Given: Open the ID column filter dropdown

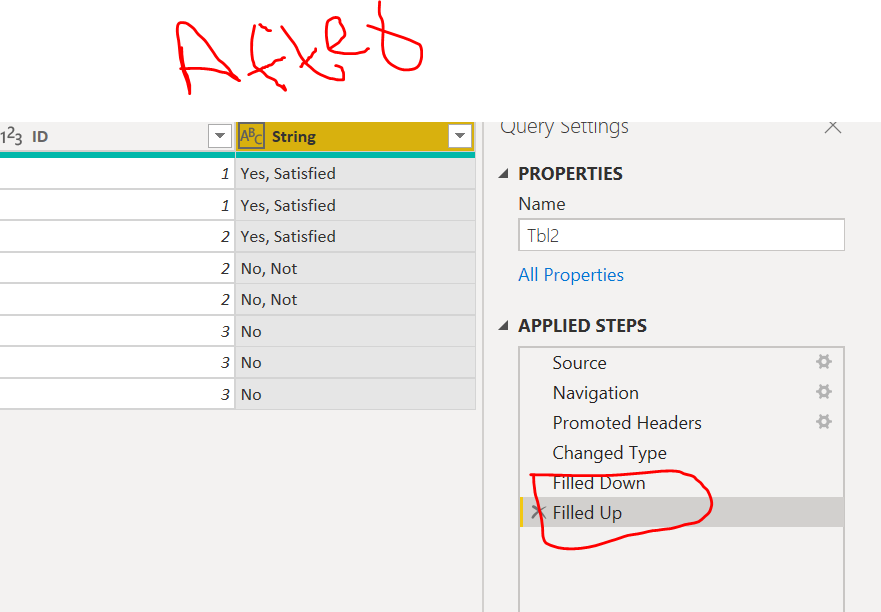Looking at the screenshot, I should [220, 136].
